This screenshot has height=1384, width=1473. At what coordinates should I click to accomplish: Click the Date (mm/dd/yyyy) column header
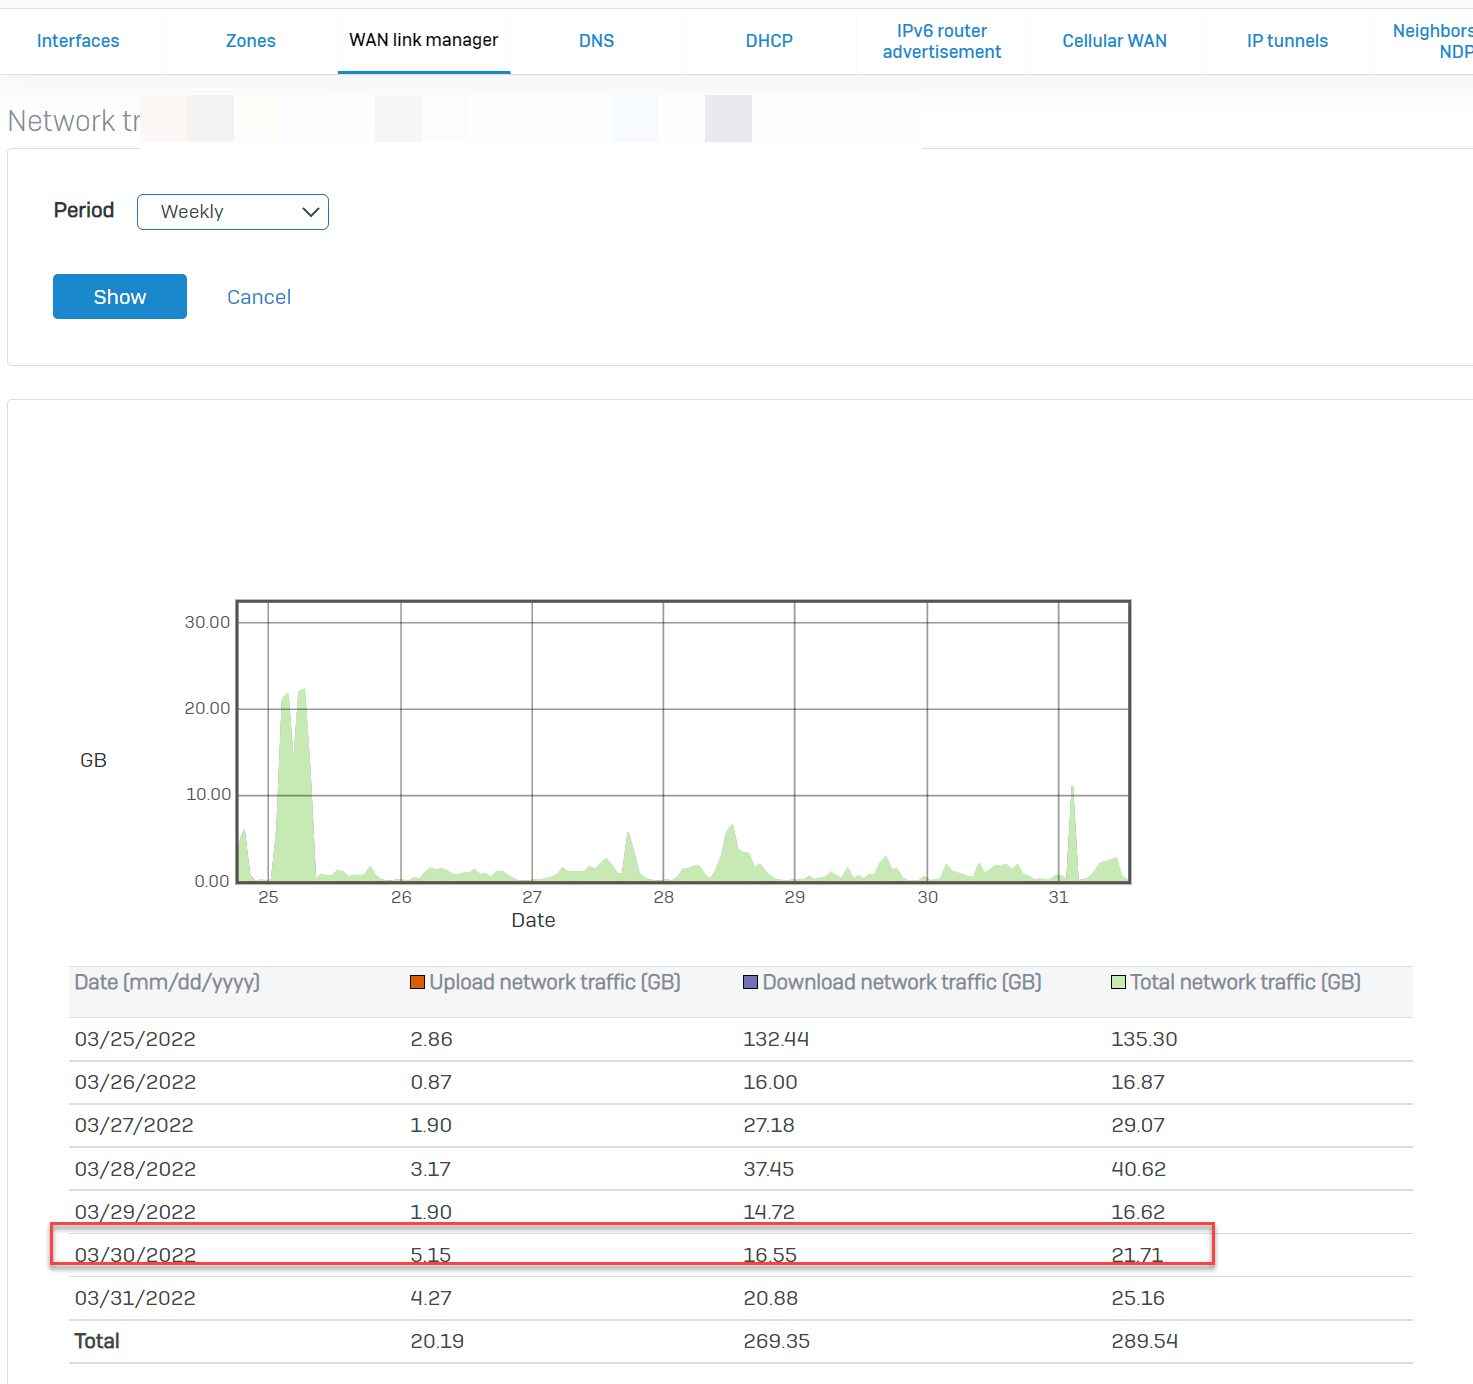pos(167,982)
